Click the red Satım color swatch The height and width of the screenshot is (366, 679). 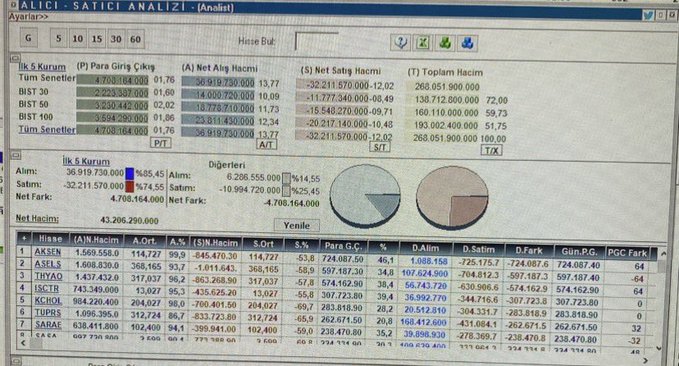[129, 186]
